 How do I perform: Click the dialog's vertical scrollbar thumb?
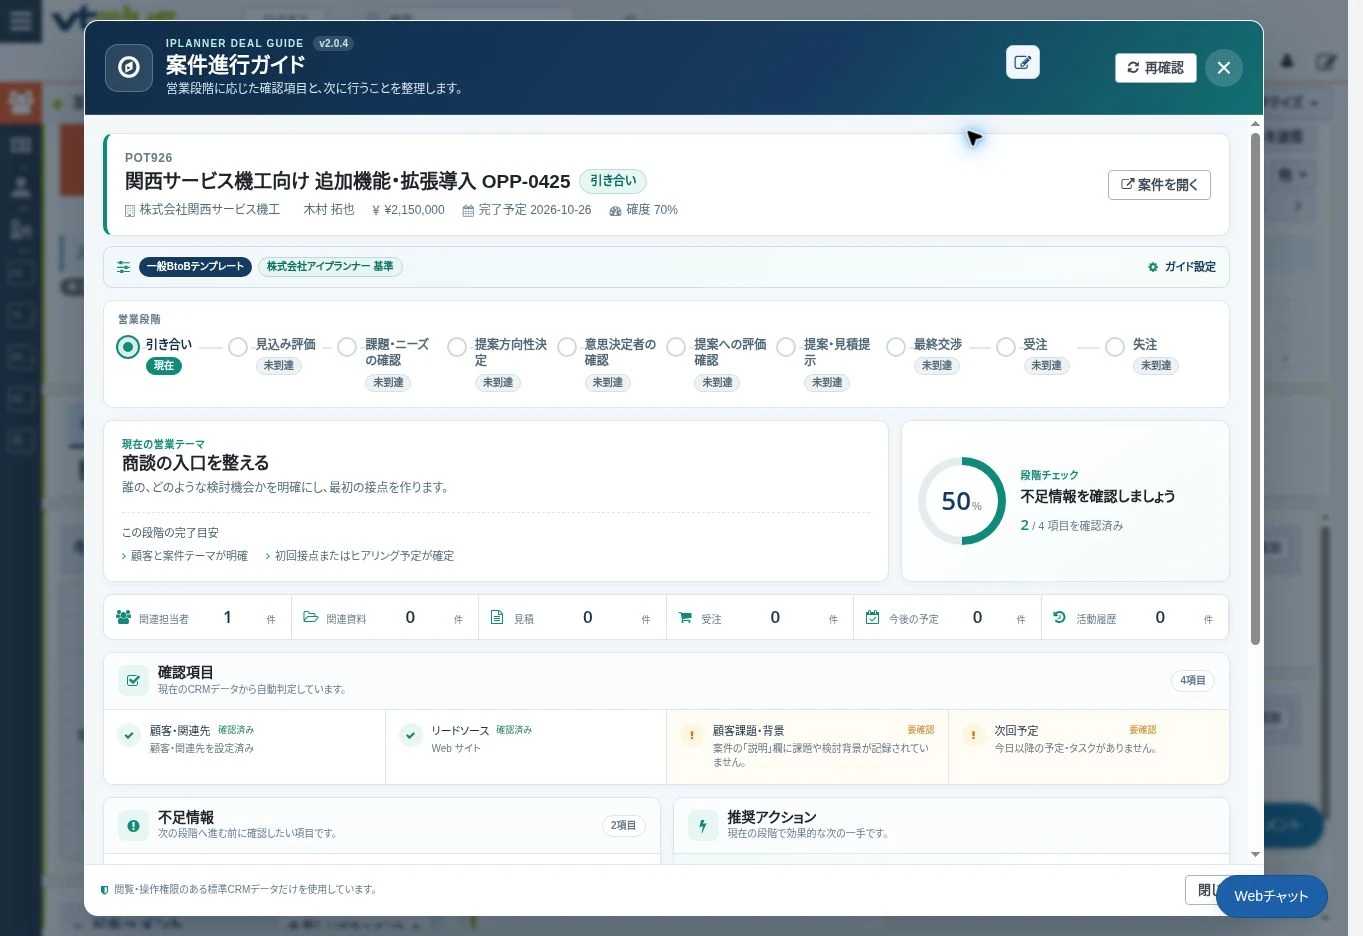click(1255, 388)
